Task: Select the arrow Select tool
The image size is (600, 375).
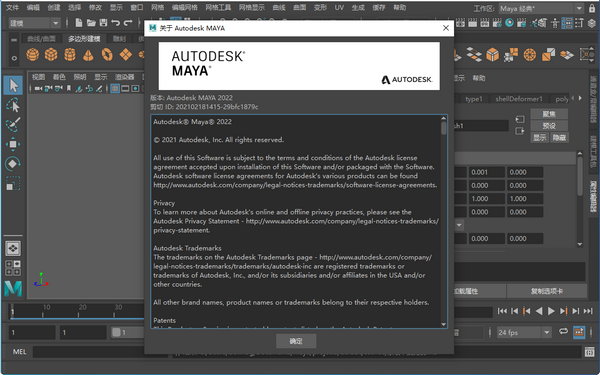Action: click(x=13, y=85)
